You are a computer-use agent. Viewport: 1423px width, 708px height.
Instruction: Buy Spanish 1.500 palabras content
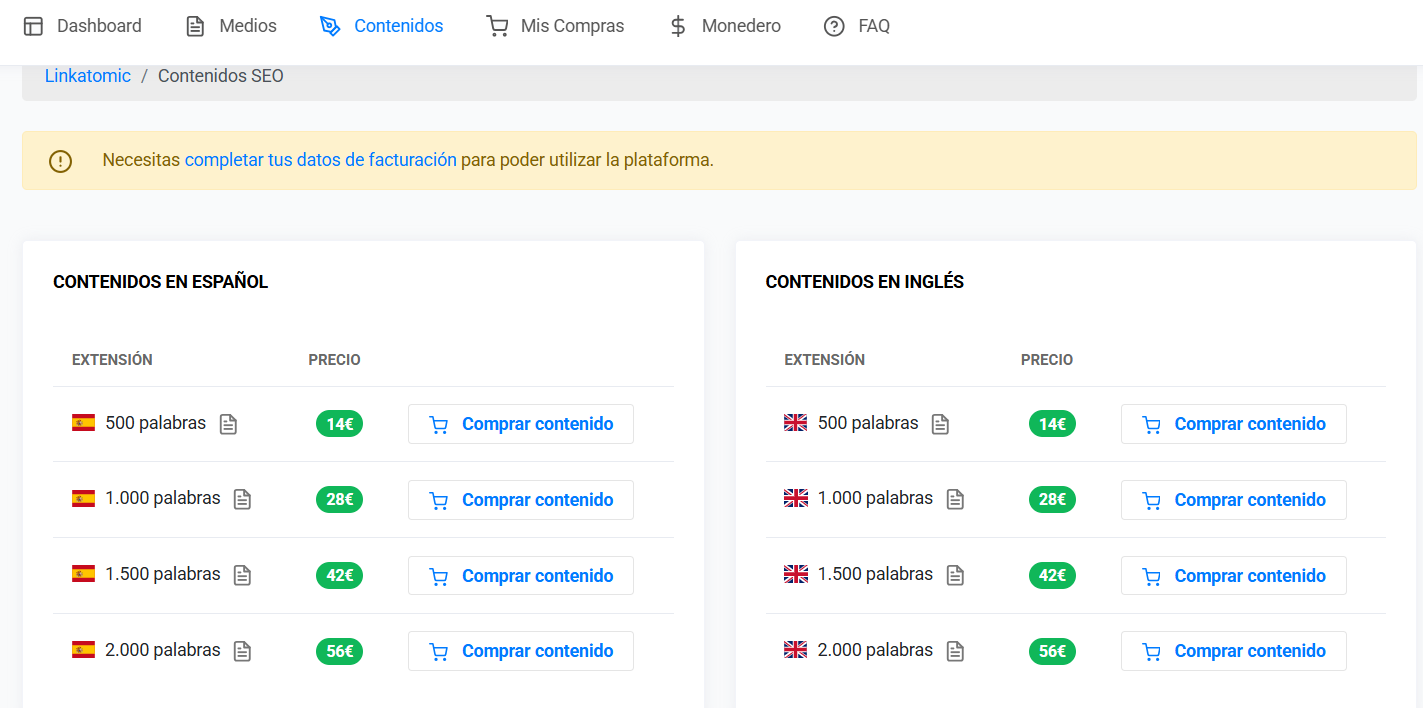pyautogui.click(x=520, y=575)
